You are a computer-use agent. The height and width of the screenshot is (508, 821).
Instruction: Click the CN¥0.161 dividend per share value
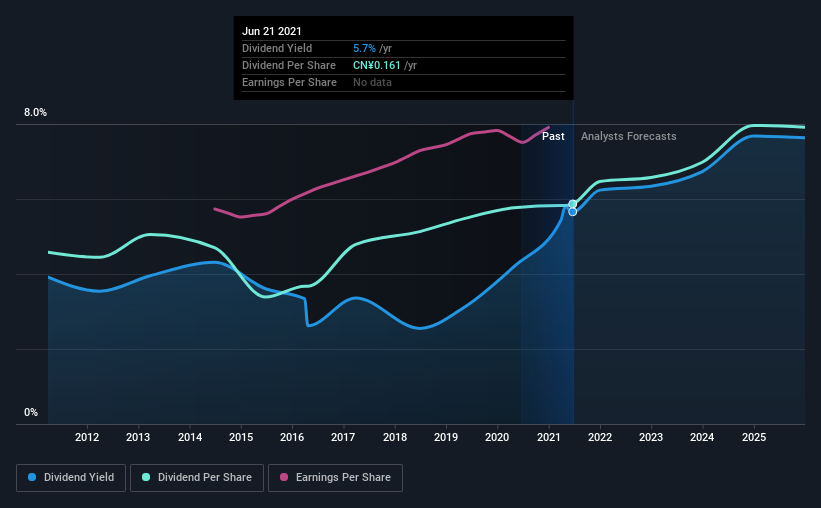[376, 65]
